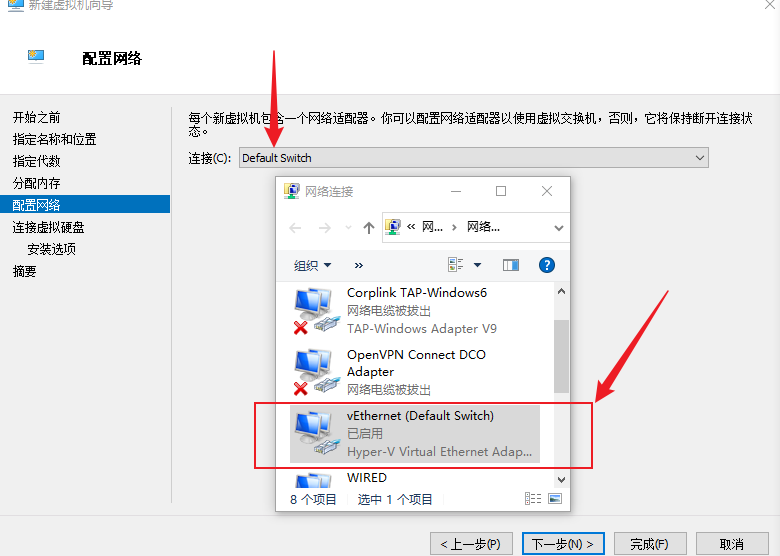Click the TAP-Windows Adapter V9 text
The height and width of the screenshot is (556, 780).
pos(422,329)
